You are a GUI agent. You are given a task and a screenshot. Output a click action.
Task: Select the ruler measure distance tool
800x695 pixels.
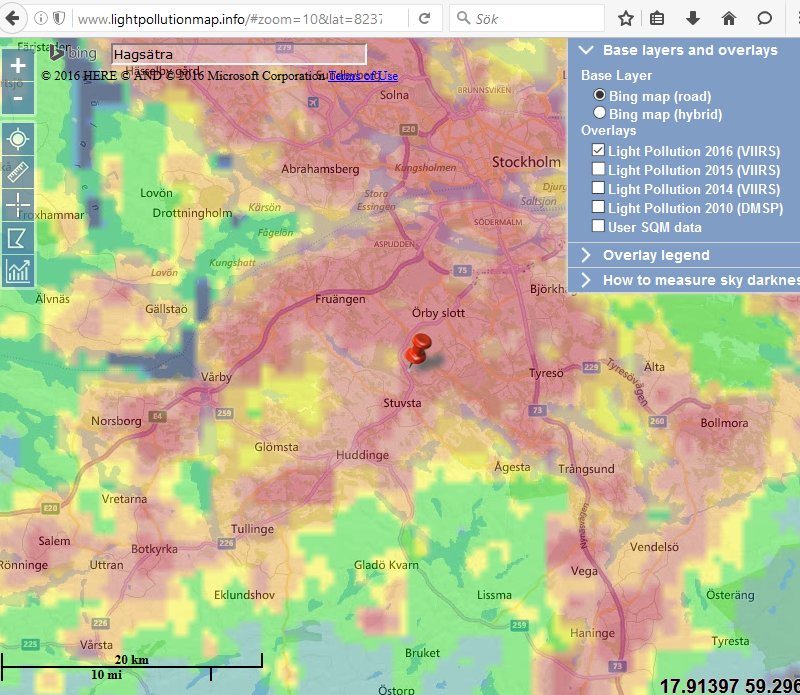coord(18,172)
